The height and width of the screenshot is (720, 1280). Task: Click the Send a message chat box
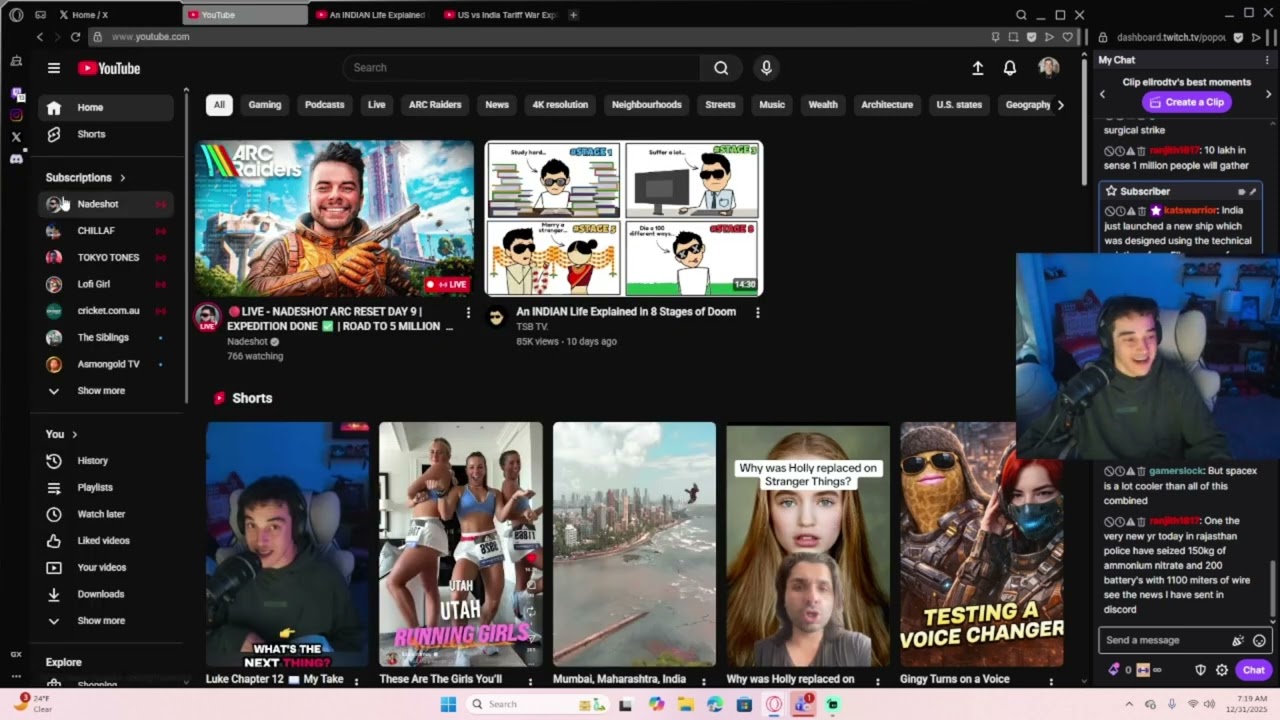pos(1184,640)
